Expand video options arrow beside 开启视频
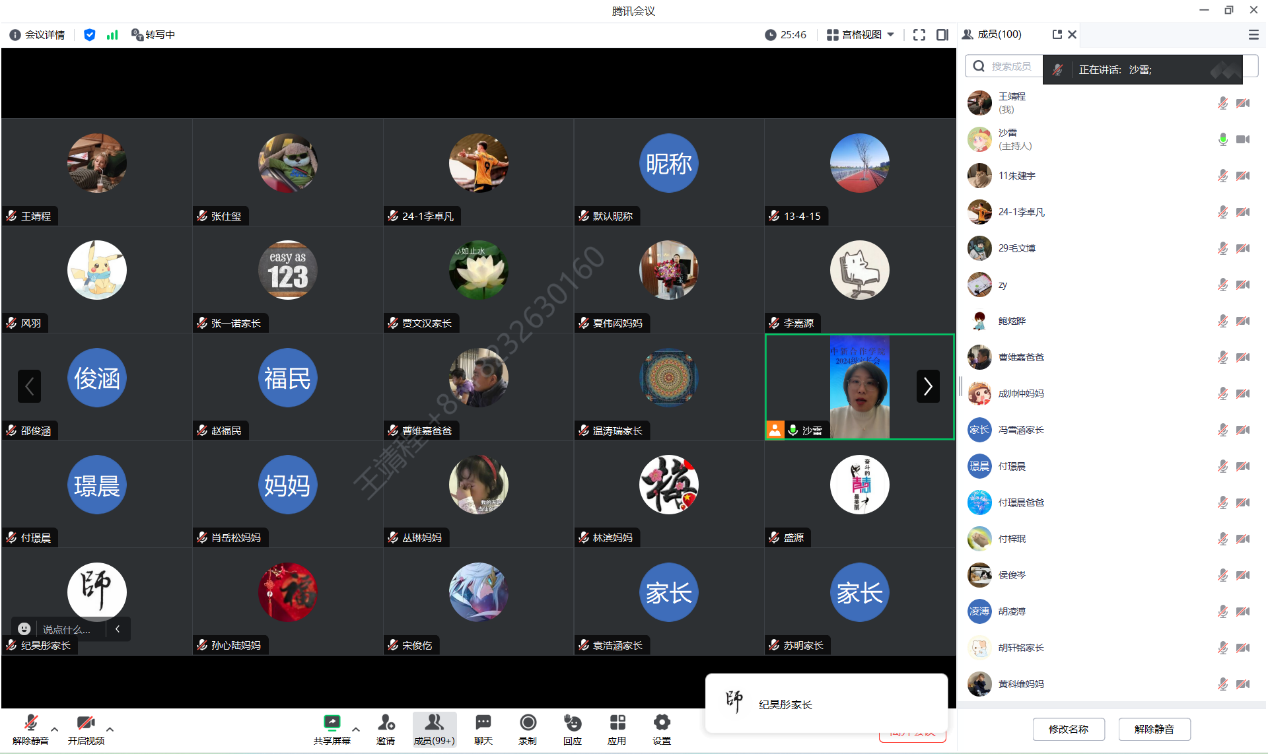 [110, 728]
